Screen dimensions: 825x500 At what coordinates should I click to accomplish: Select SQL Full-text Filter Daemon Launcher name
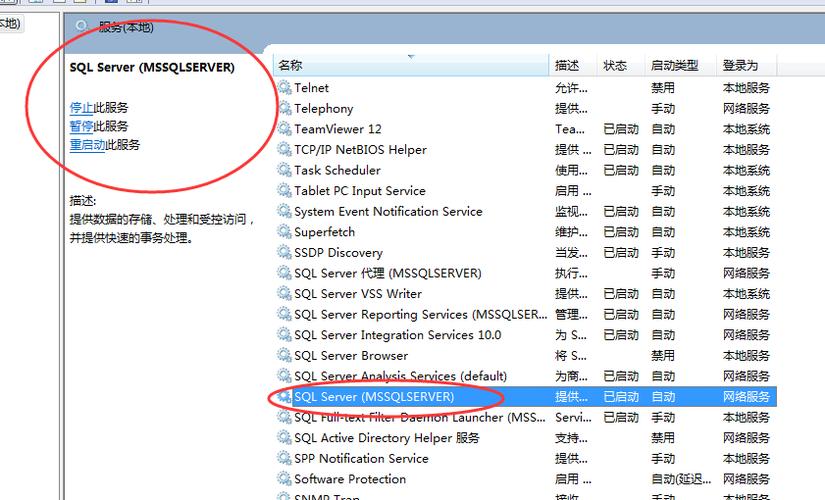click(420, 417)
